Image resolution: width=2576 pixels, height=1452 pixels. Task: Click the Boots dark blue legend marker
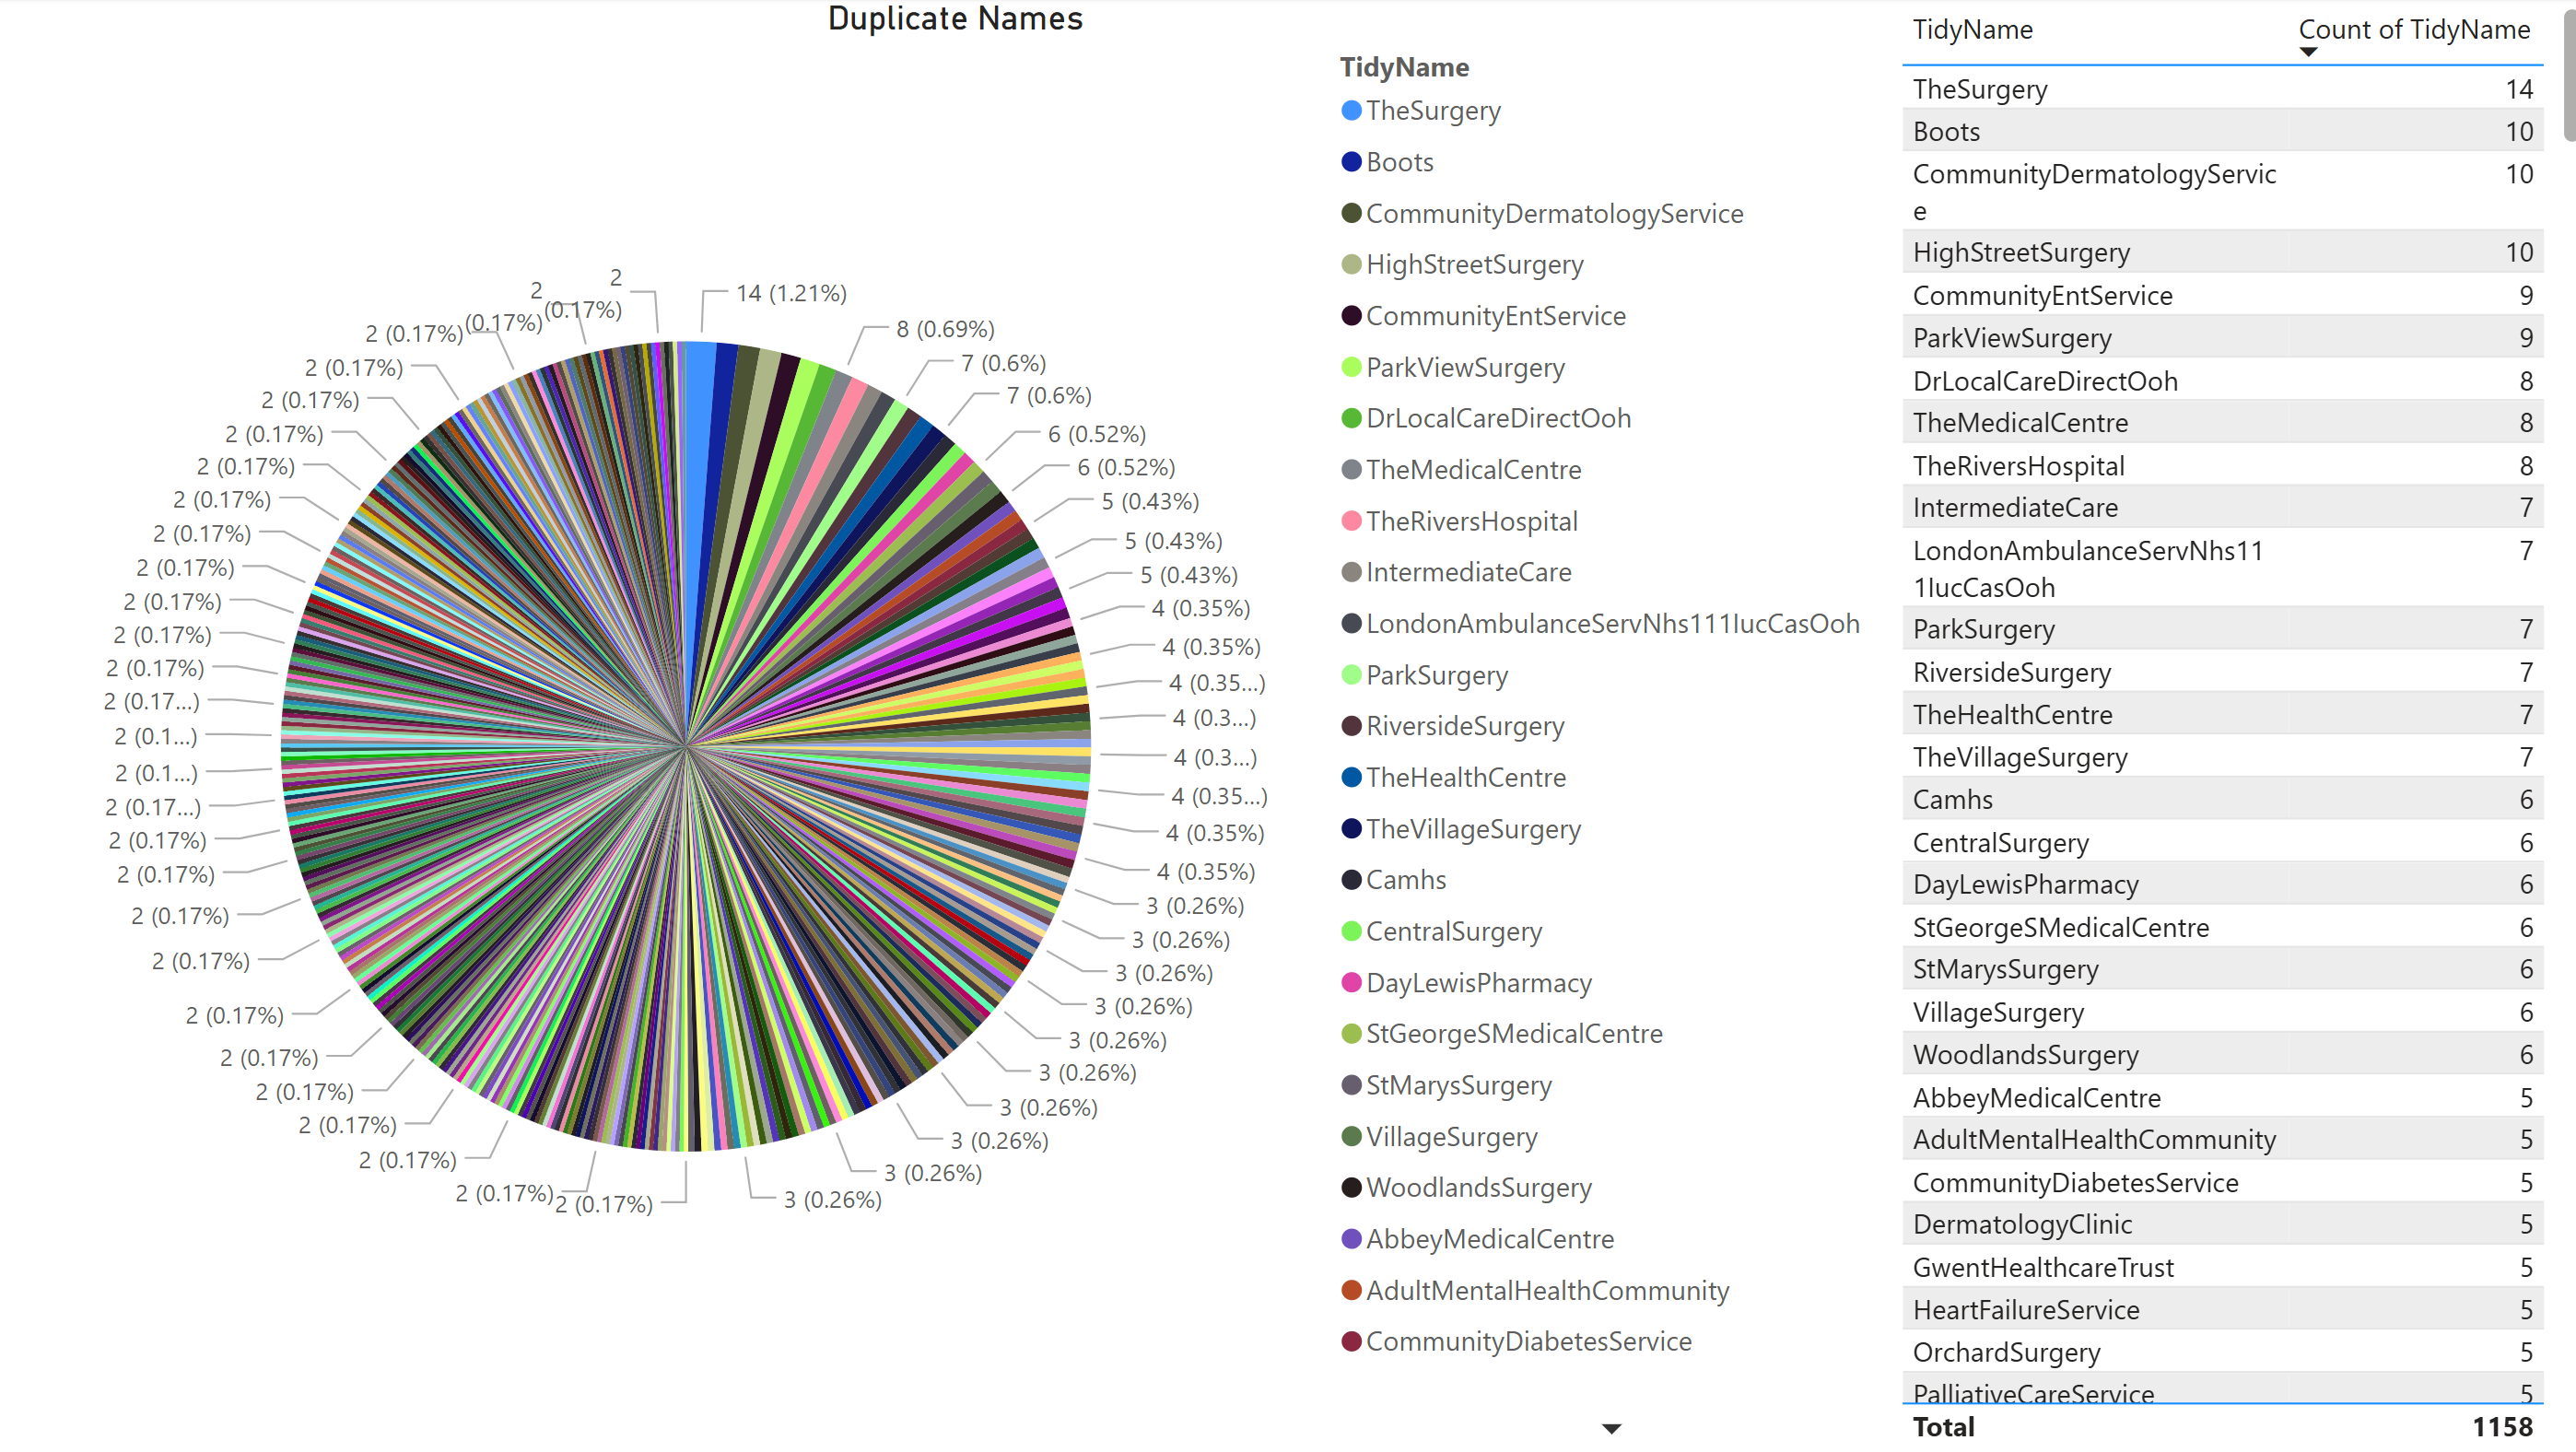[1351, 162]
